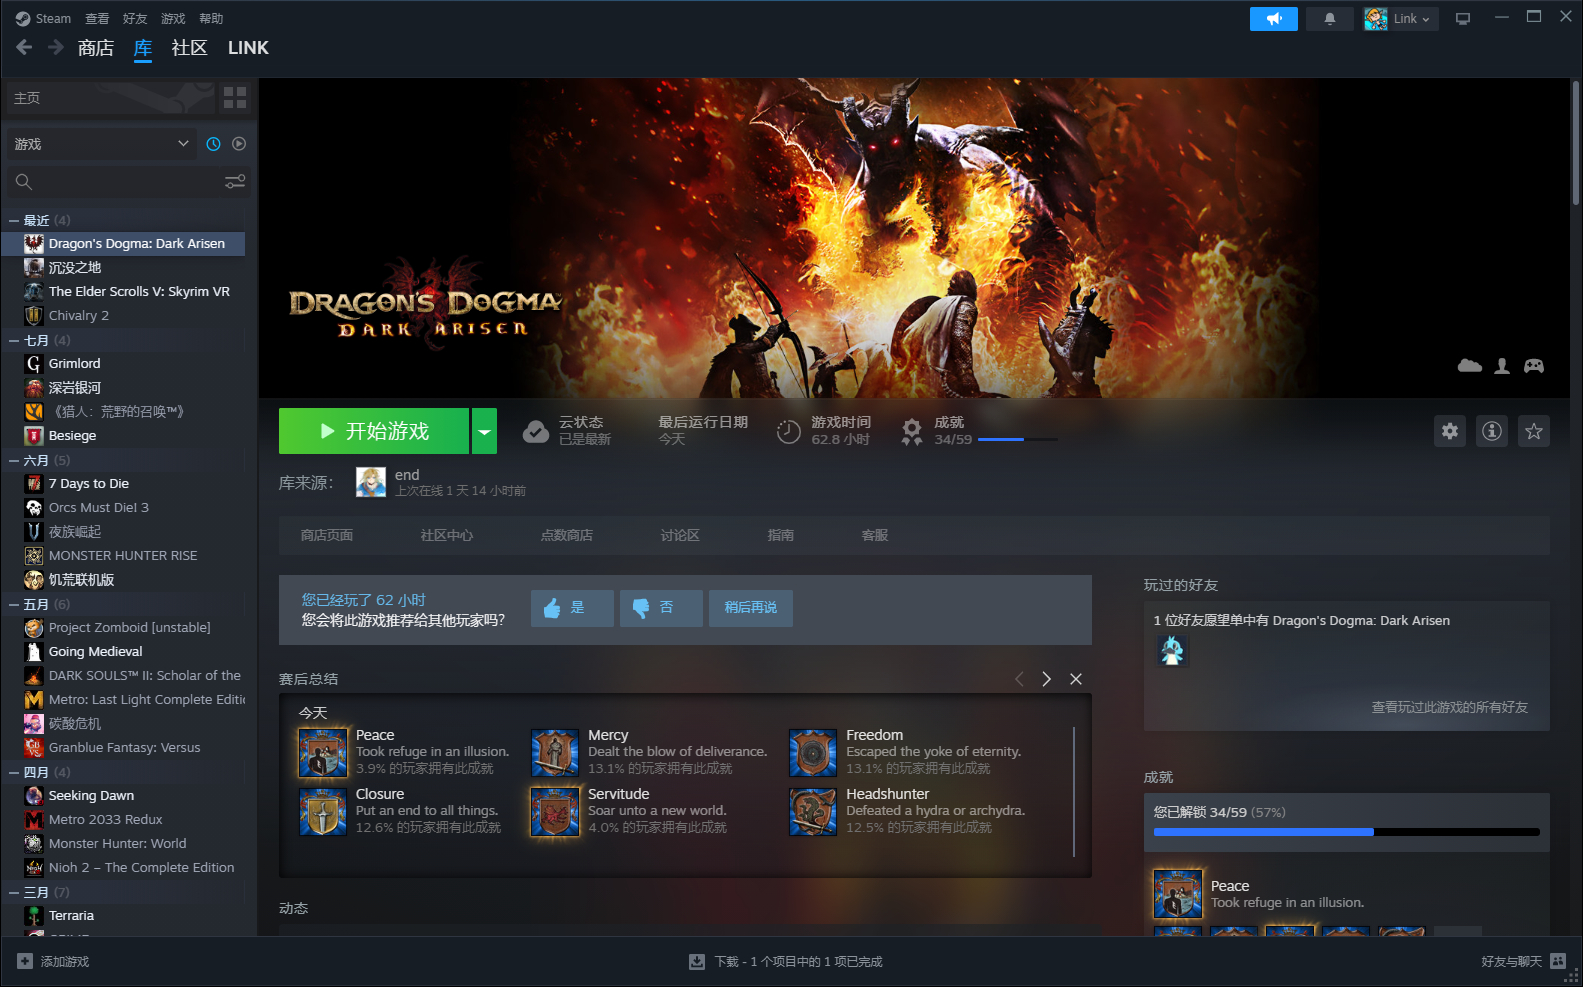Add game to favorites star
This screenshot has width=1583, height=987.
pos(1534,431)
